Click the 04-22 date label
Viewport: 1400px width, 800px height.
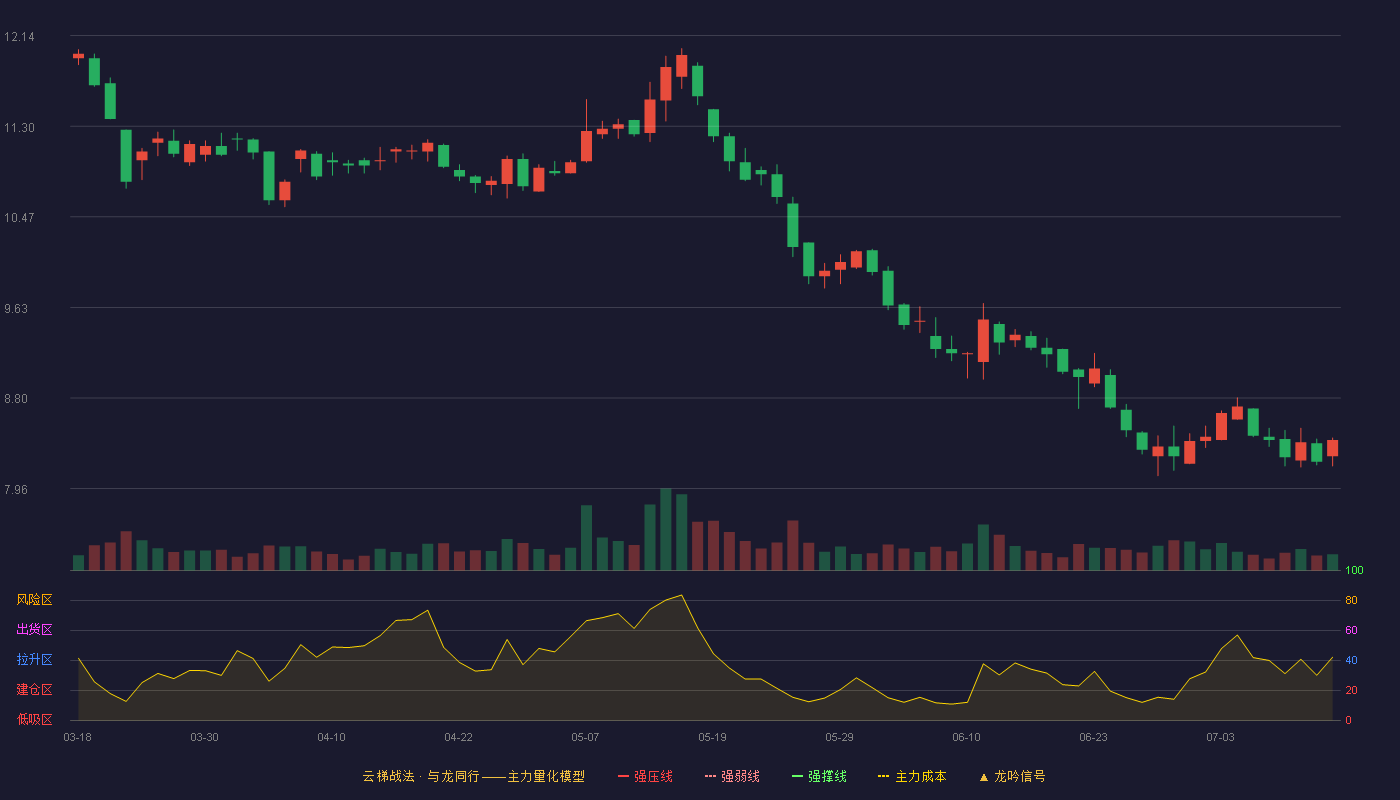coord(458,737)
